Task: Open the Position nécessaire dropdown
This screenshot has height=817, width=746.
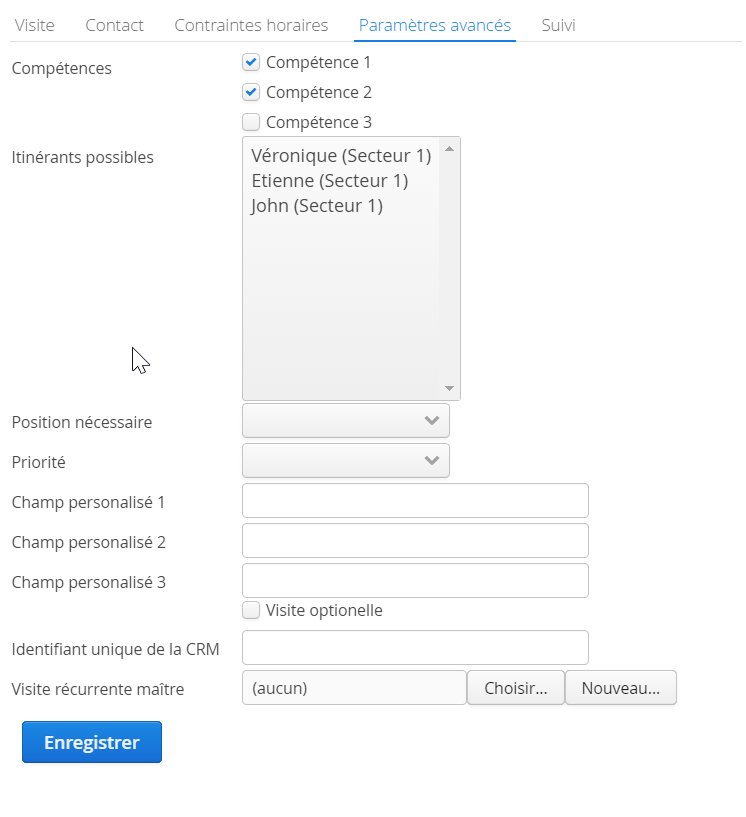Action: 345,420
